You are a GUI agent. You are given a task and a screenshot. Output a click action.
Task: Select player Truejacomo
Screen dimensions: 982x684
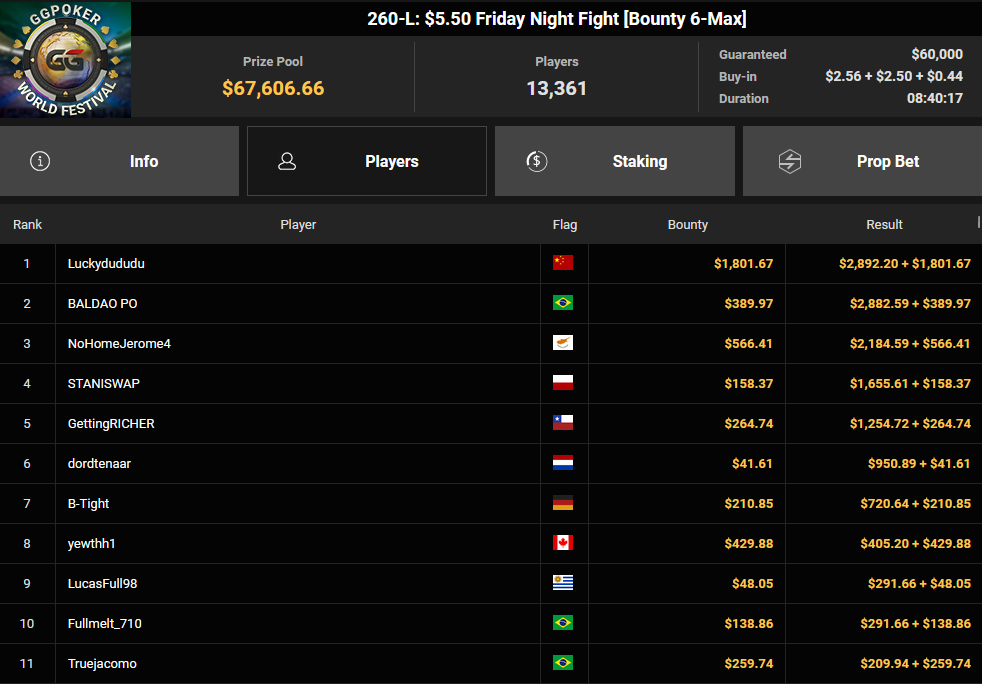tap(102, 664)
